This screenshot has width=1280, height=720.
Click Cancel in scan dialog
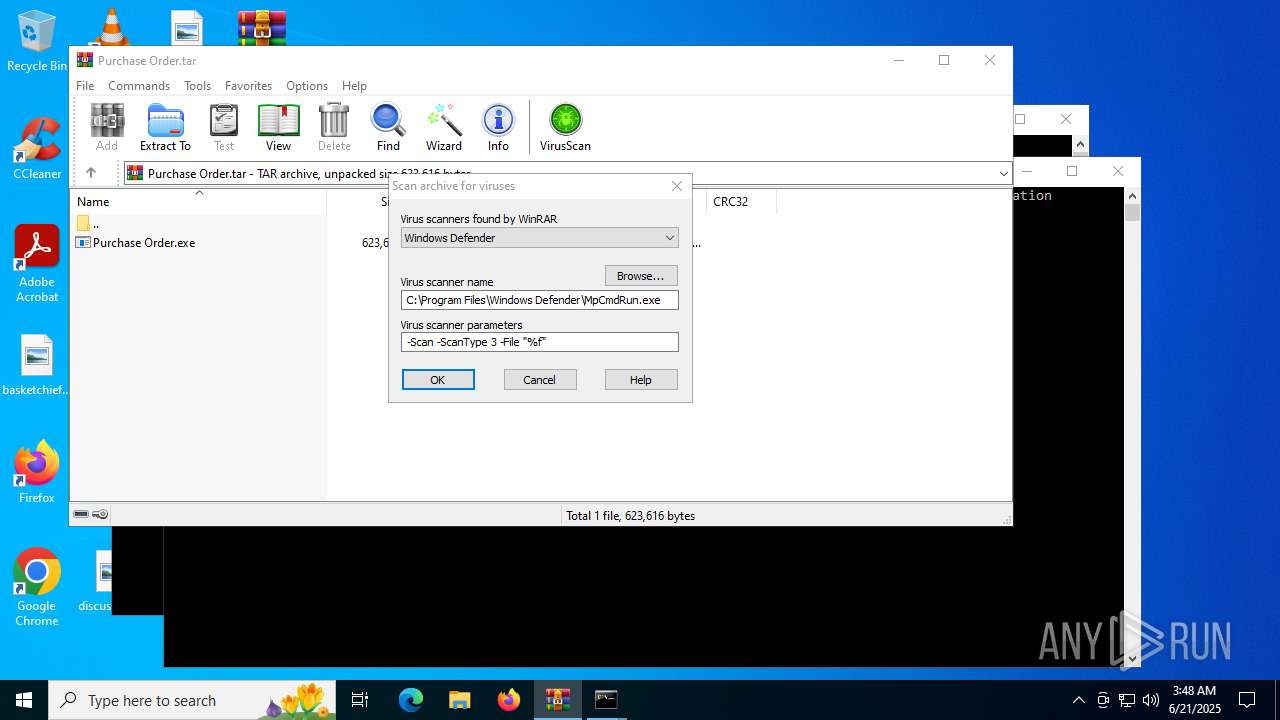(539, 380)
